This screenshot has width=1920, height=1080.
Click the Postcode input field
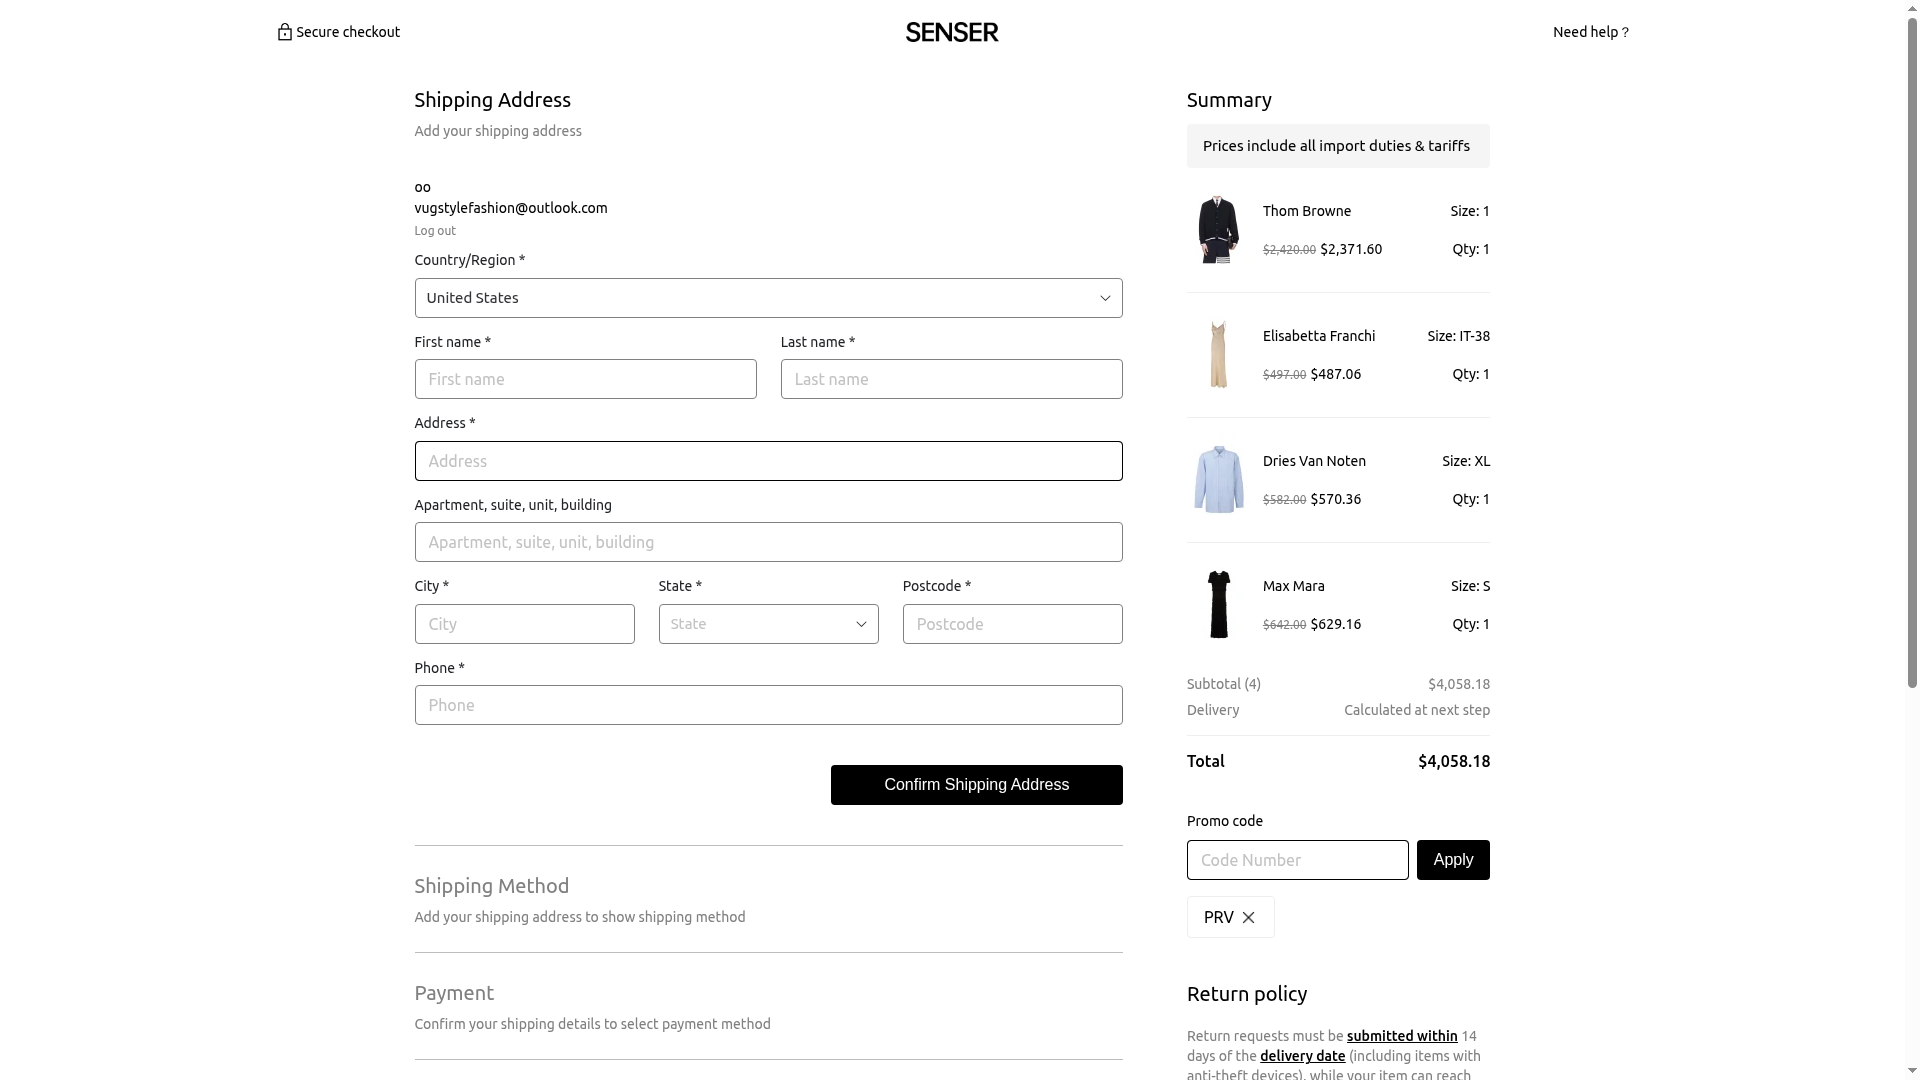pos(1012,624)
